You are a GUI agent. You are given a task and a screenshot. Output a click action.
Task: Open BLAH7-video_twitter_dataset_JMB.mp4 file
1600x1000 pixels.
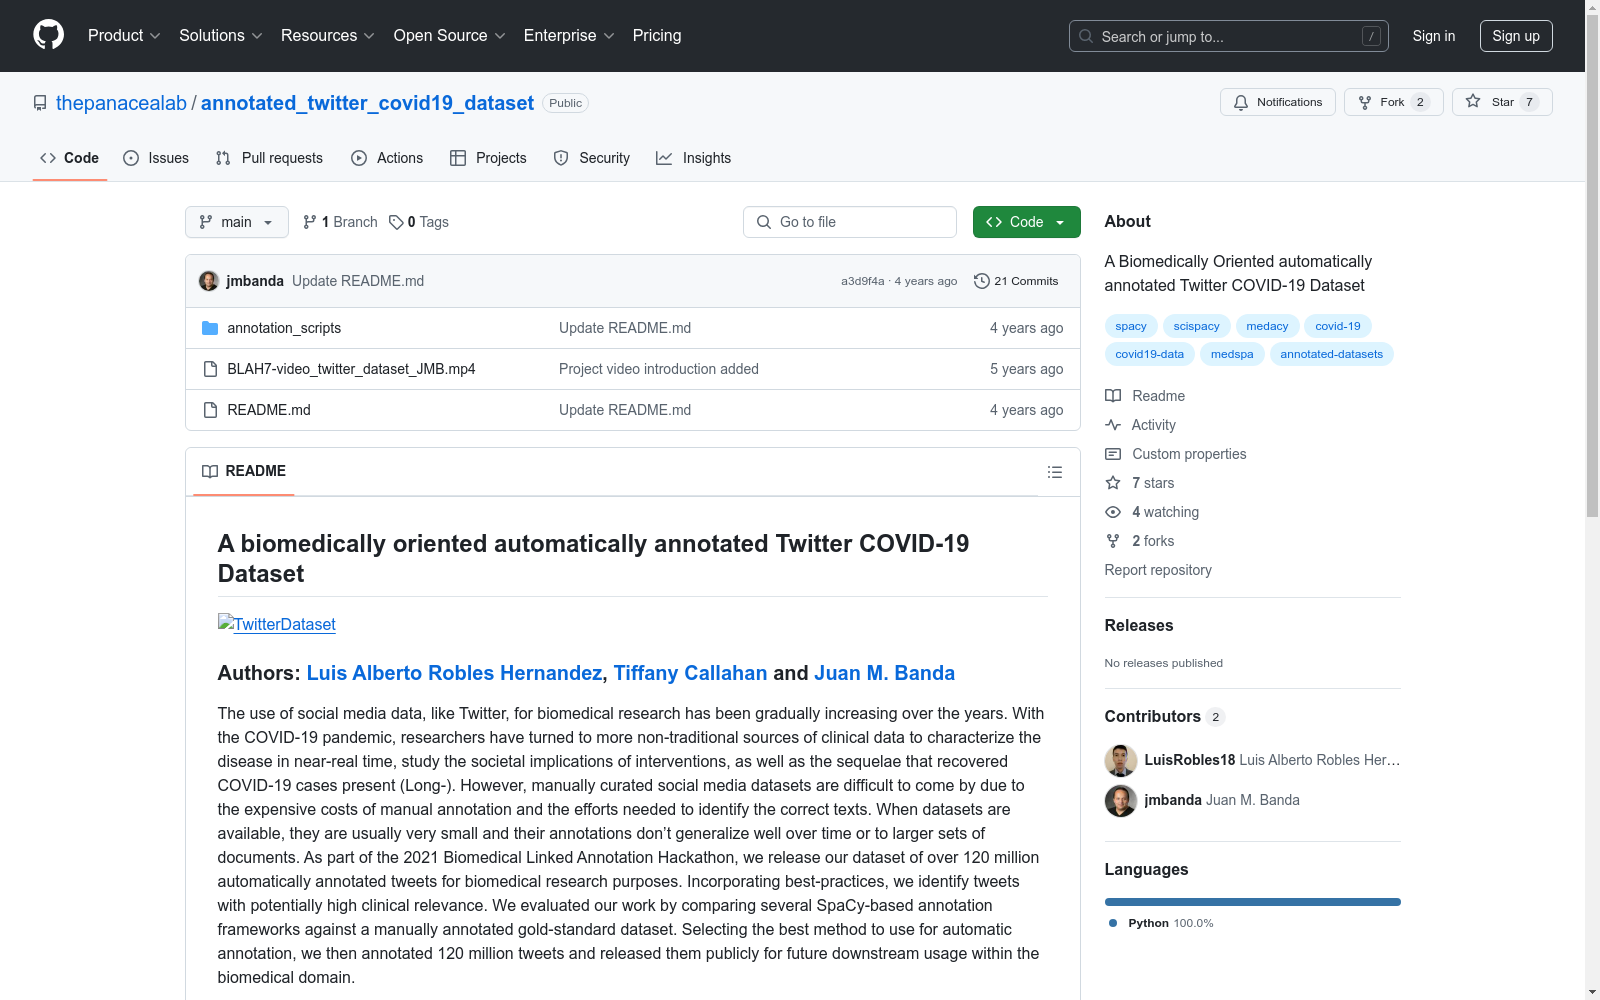351,369
